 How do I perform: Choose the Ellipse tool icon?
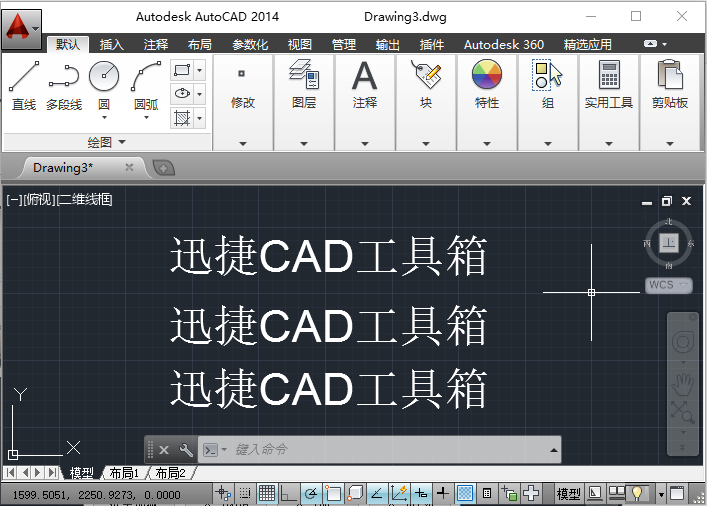click(x=182, y=94)
